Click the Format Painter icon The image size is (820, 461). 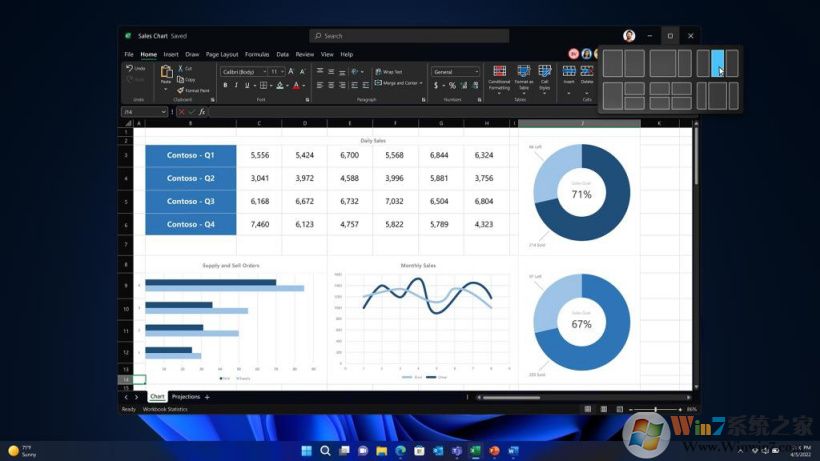pyautogui.click(x=181, y=90)
